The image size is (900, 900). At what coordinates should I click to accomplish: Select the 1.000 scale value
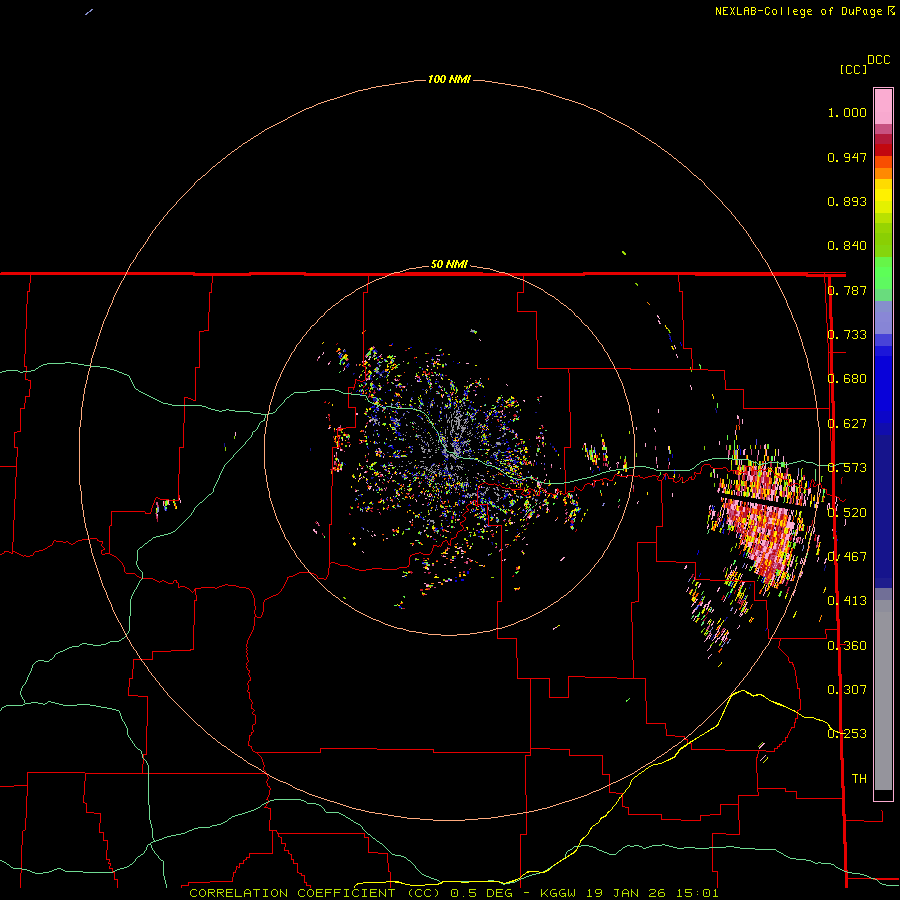[x=847, y=112]
